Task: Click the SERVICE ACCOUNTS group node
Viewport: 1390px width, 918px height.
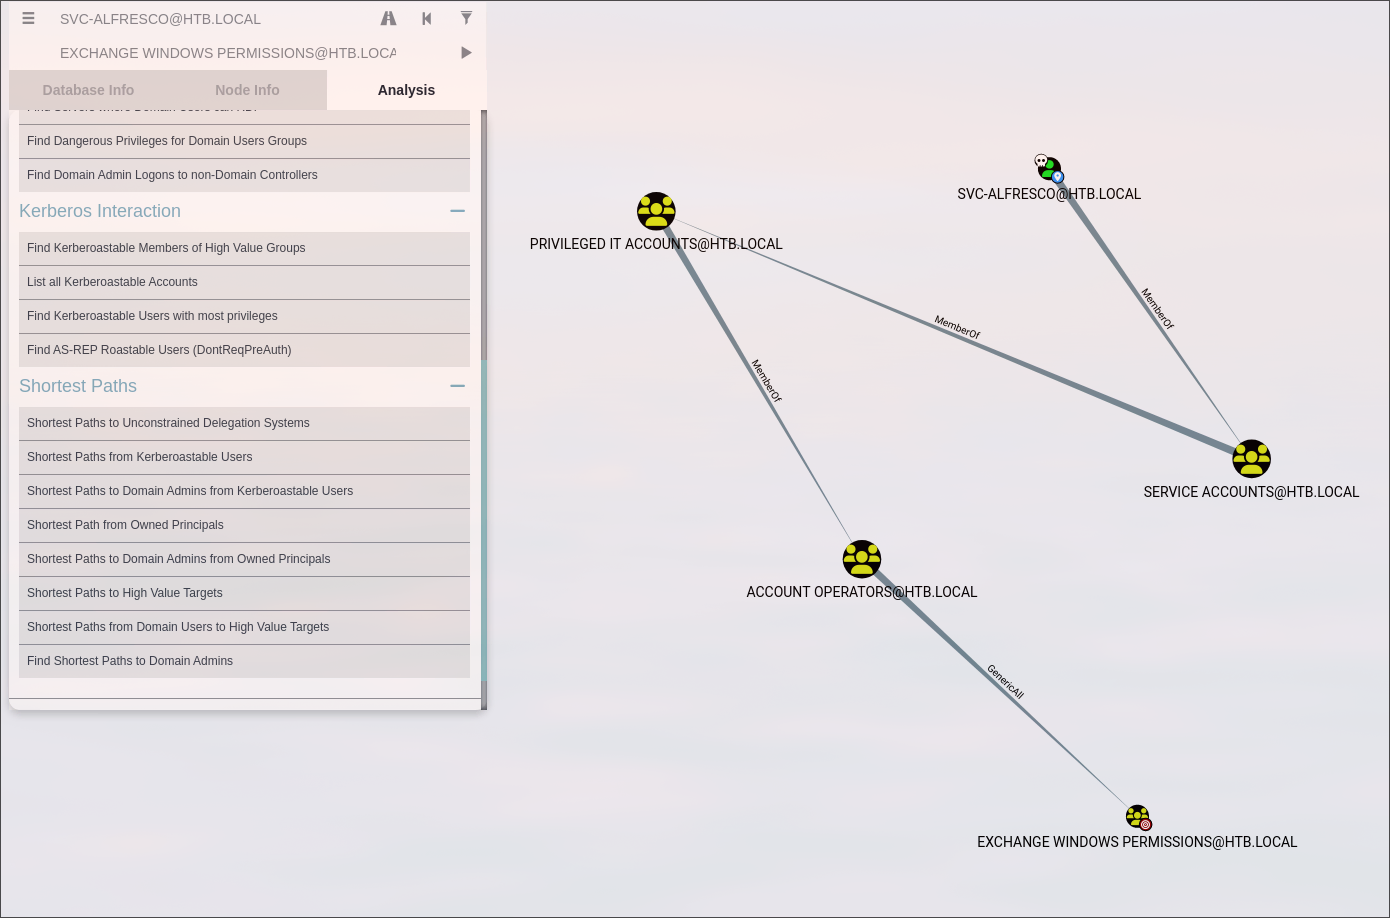Action: [x=1251, y=459]
